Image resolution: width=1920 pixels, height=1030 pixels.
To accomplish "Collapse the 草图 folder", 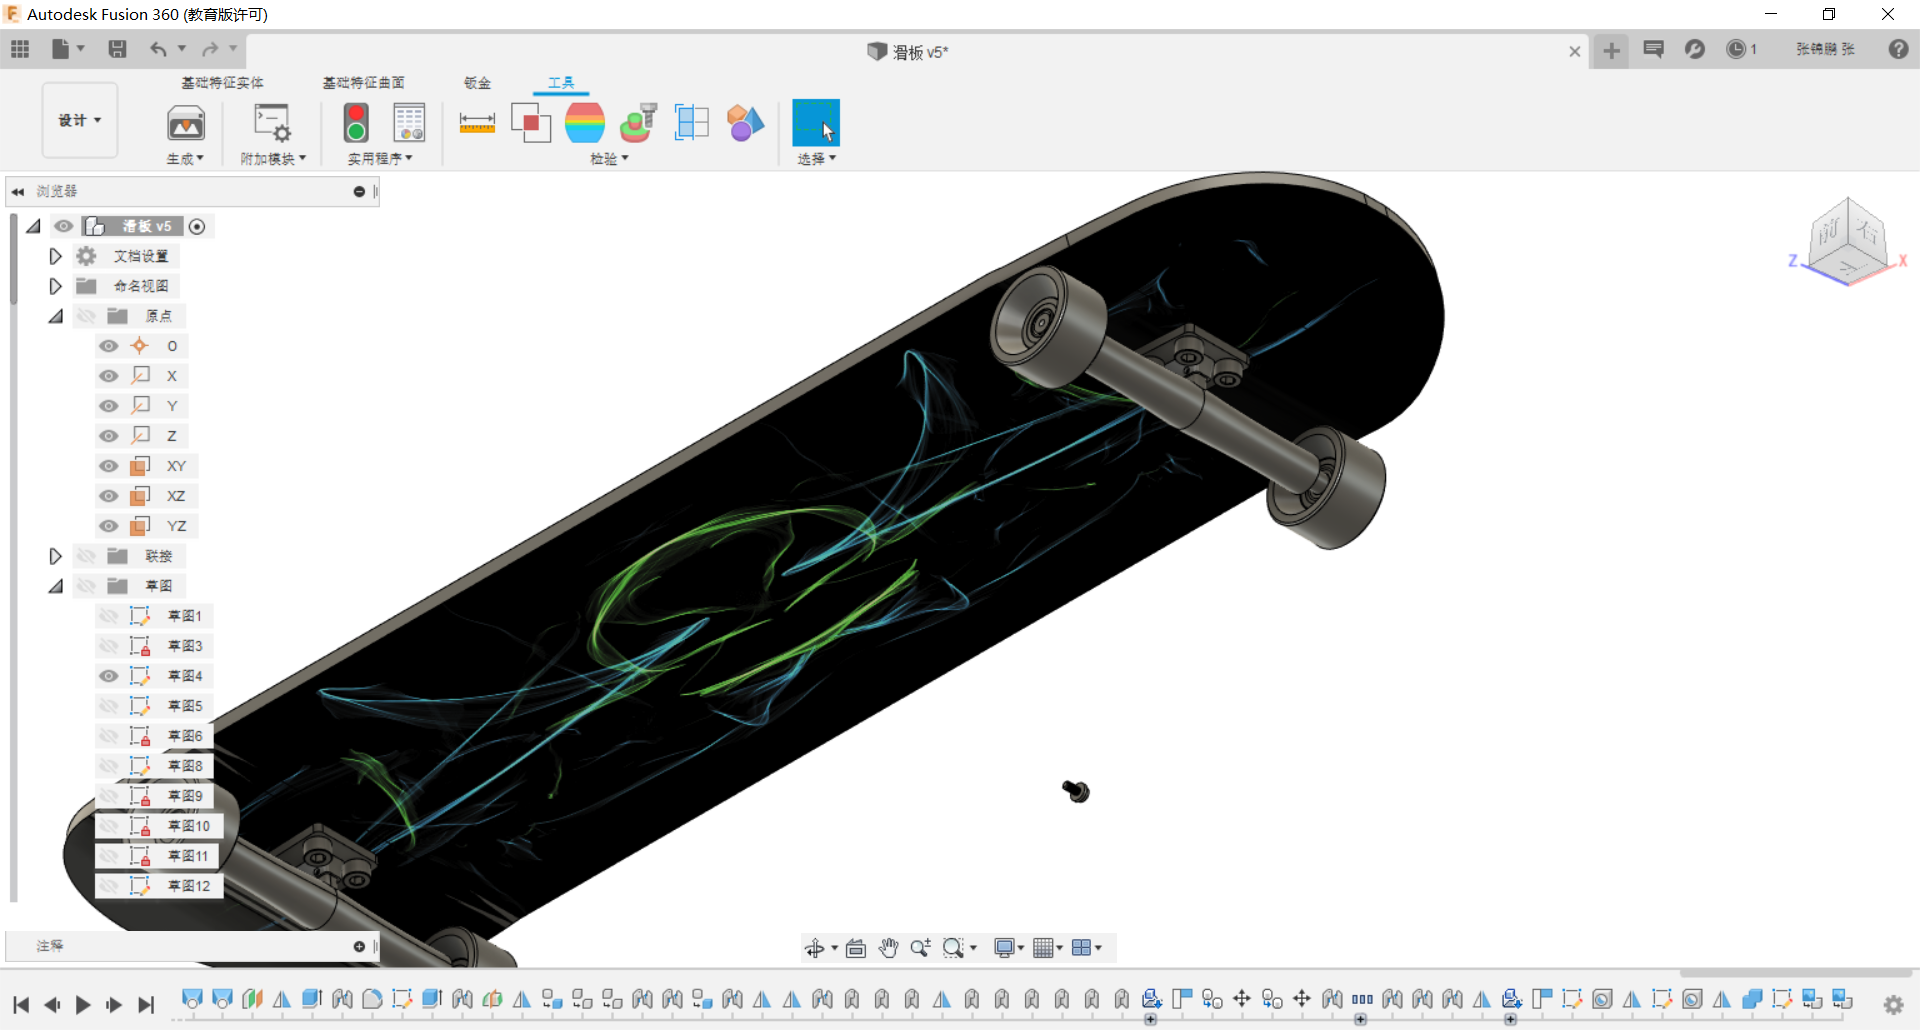I will [55, 586].
